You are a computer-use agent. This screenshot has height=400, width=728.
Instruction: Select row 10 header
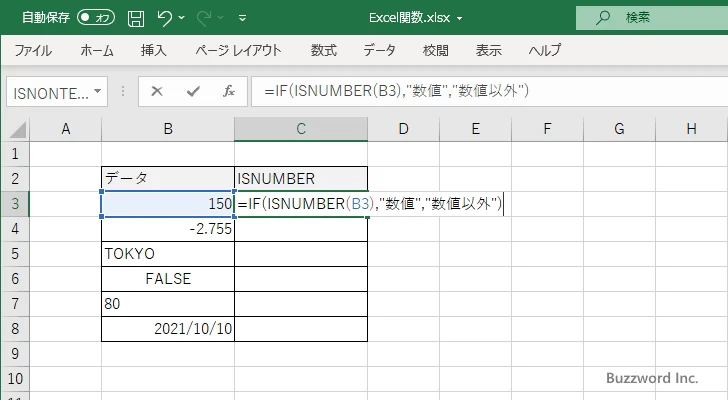[15, 379]
